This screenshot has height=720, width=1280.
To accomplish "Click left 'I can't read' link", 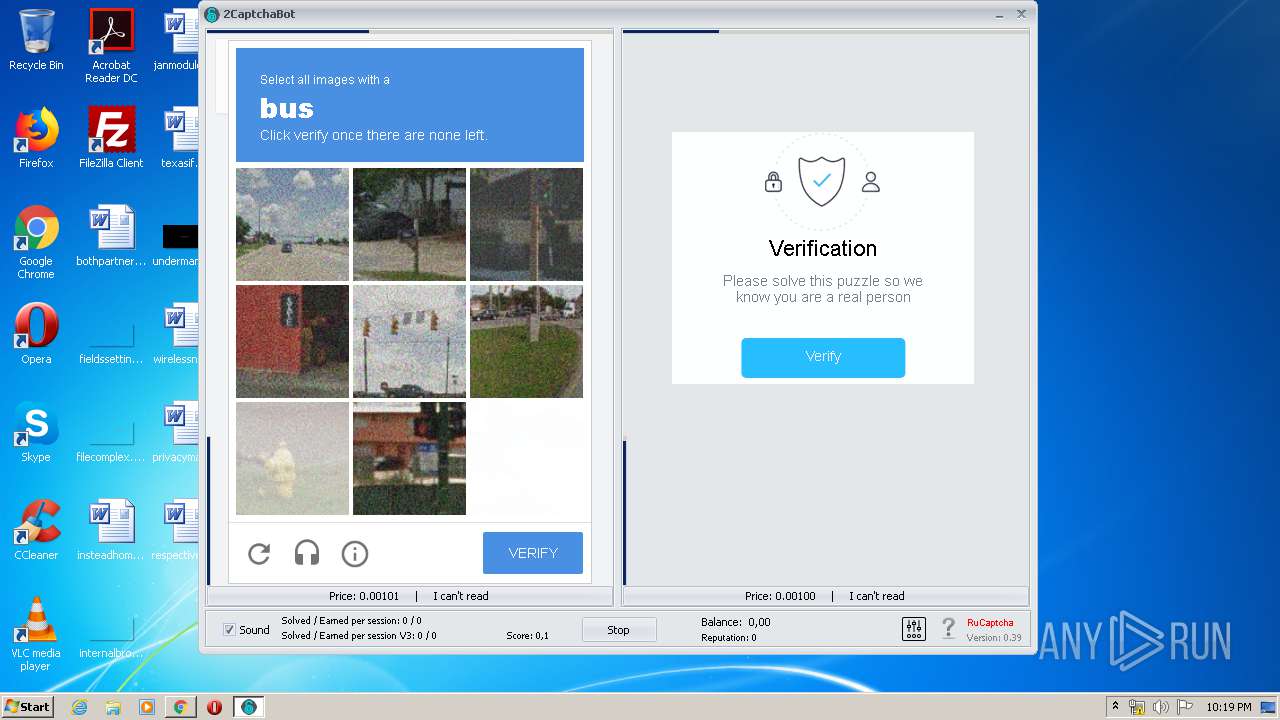I will click(461, 596).
